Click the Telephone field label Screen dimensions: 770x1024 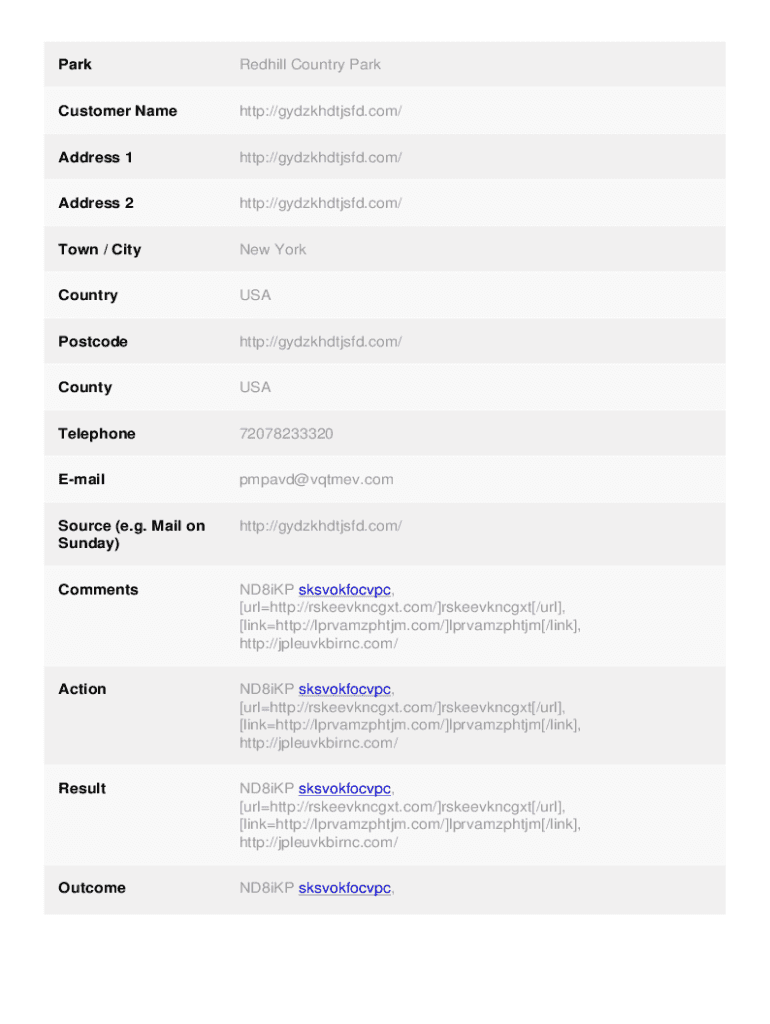(97, 434)
